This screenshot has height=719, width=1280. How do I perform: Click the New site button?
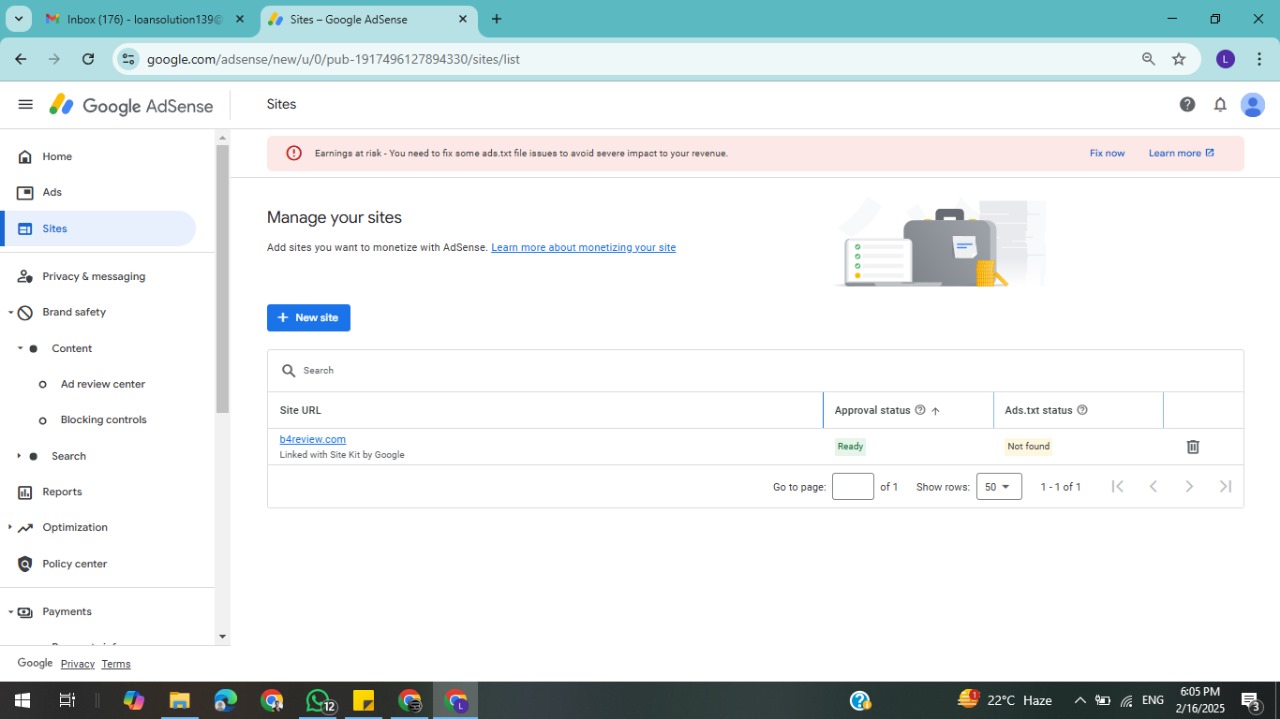pyautogui.click(x=308, y=318)
